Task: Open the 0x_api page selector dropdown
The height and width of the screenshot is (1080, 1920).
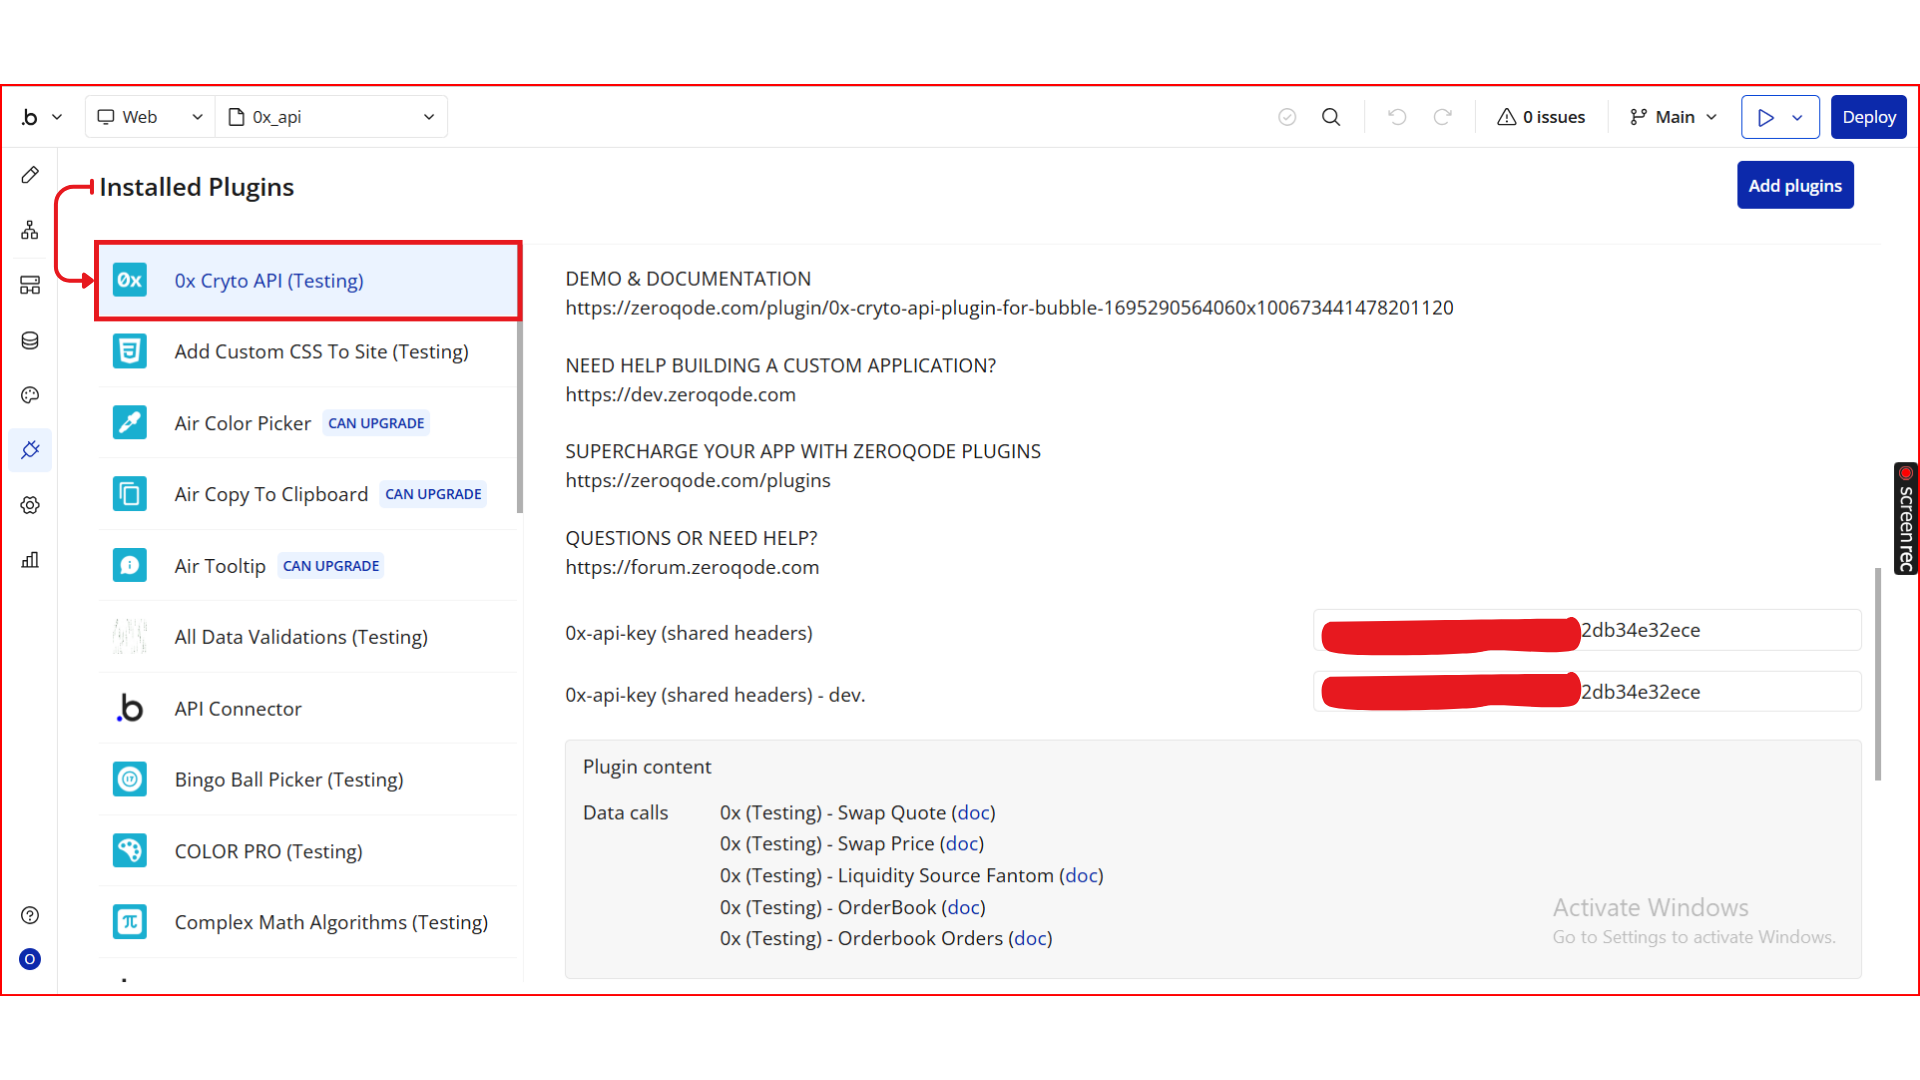Action: point(332,117)
